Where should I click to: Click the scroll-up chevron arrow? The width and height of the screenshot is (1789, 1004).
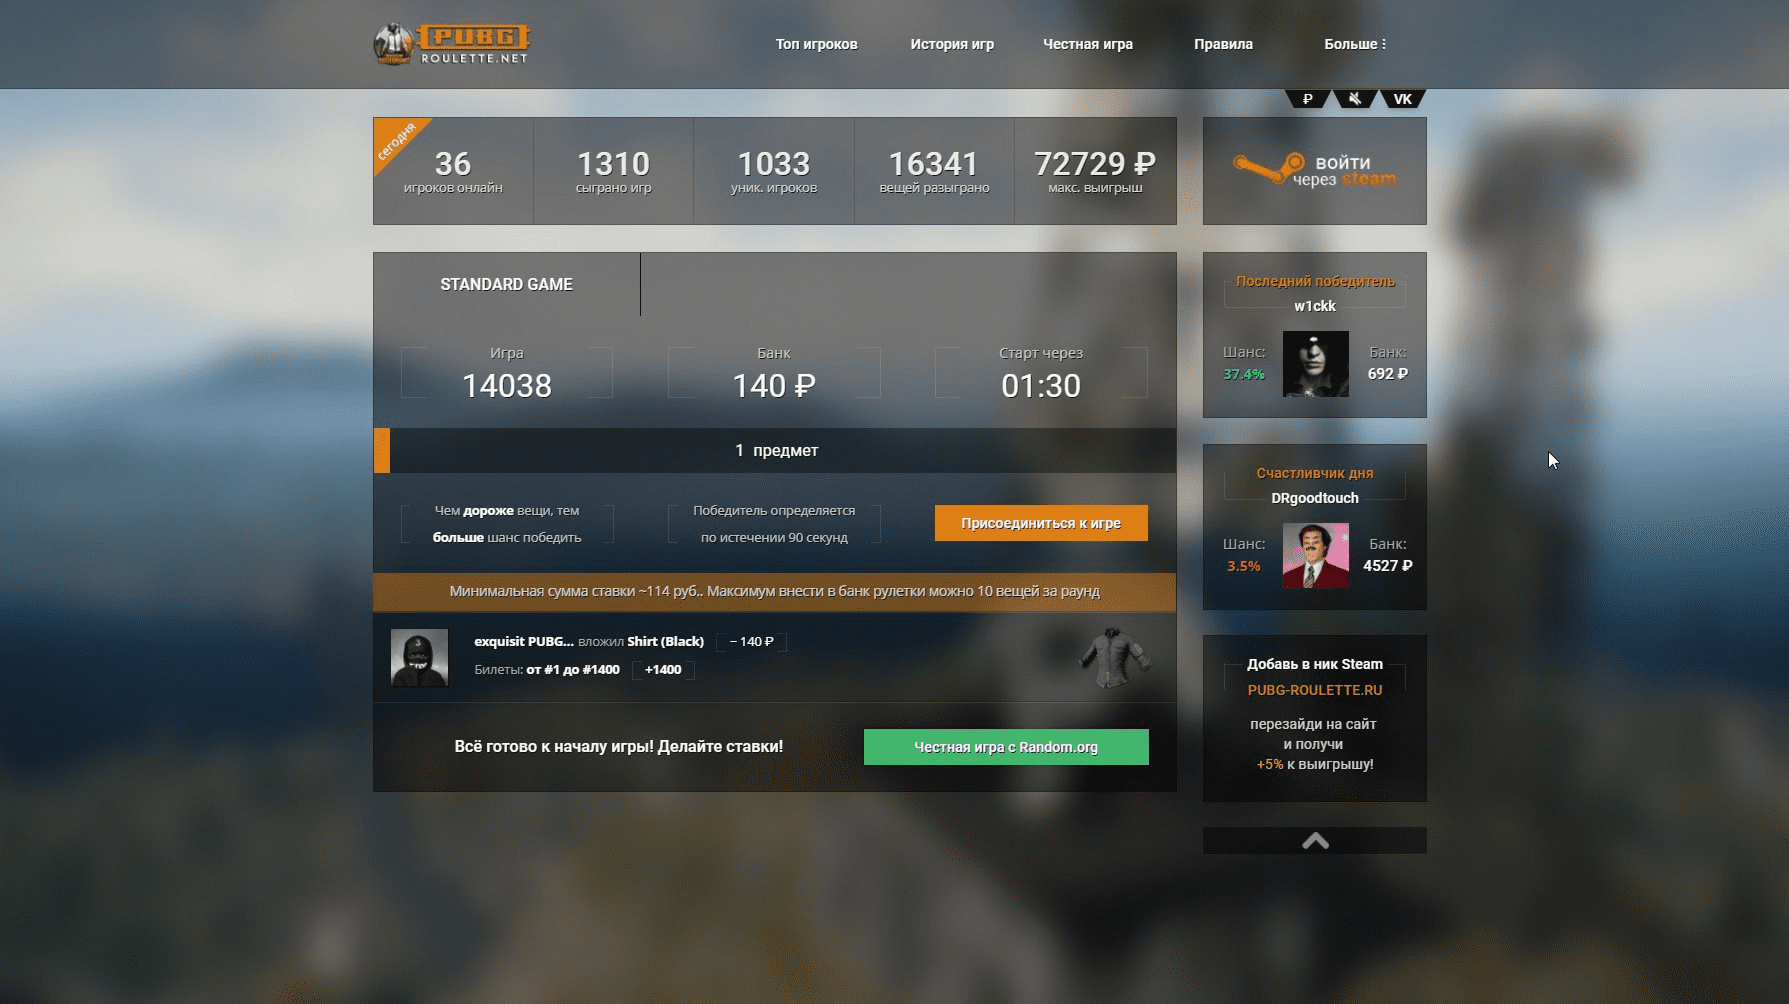click(1315, 841)
